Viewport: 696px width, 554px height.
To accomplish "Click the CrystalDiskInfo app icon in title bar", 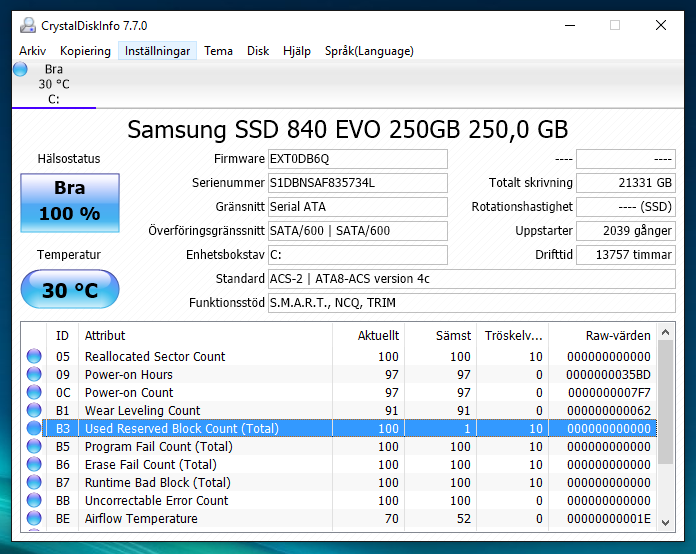I will point(28,25).
